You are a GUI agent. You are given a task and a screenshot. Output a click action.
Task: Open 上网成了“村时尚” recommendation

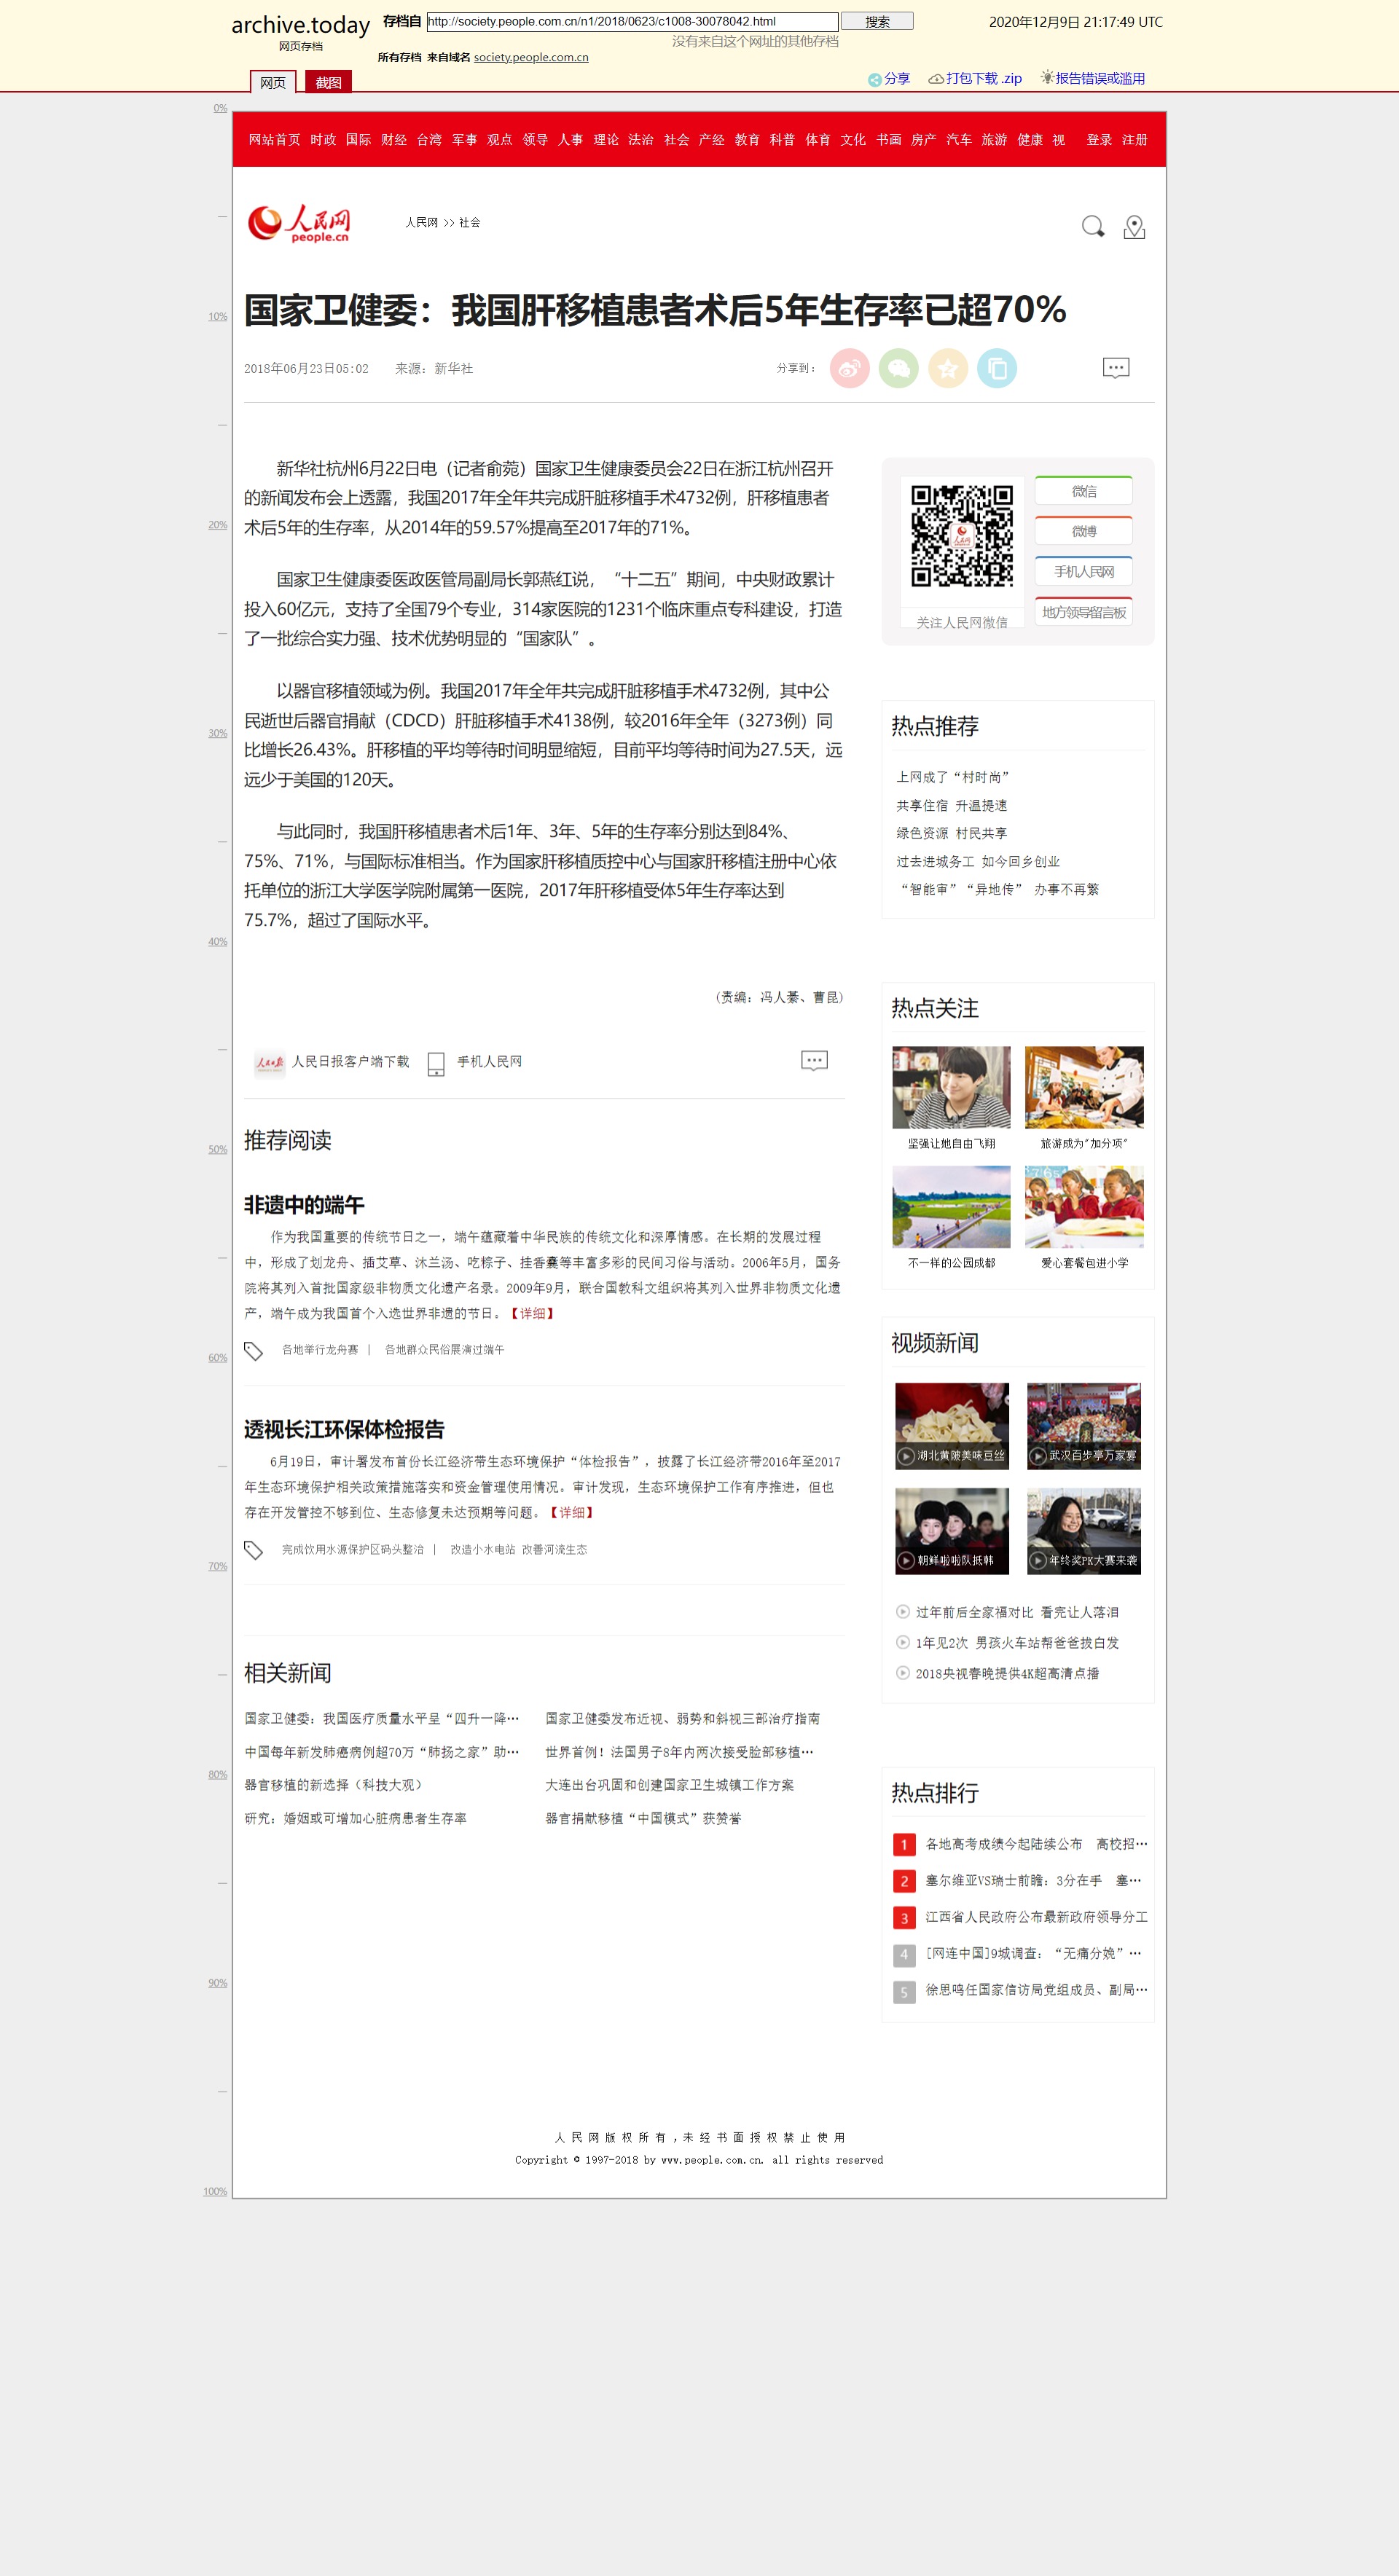953,777
